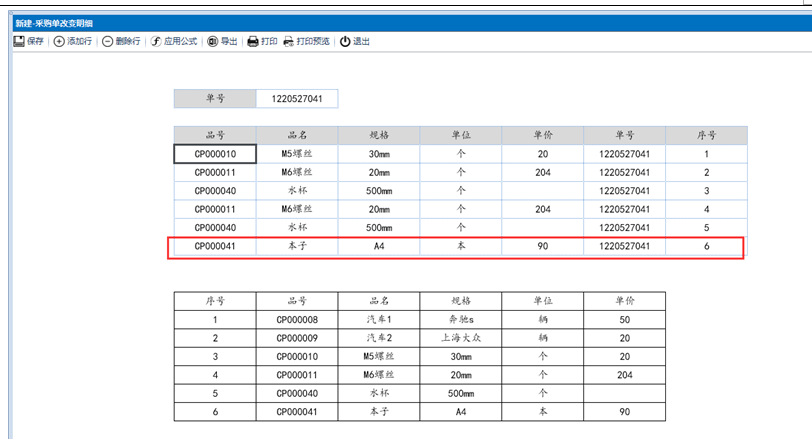Select the CP000010 cell in the upper table
Viewport: 812px width, 441px height.
215,154
